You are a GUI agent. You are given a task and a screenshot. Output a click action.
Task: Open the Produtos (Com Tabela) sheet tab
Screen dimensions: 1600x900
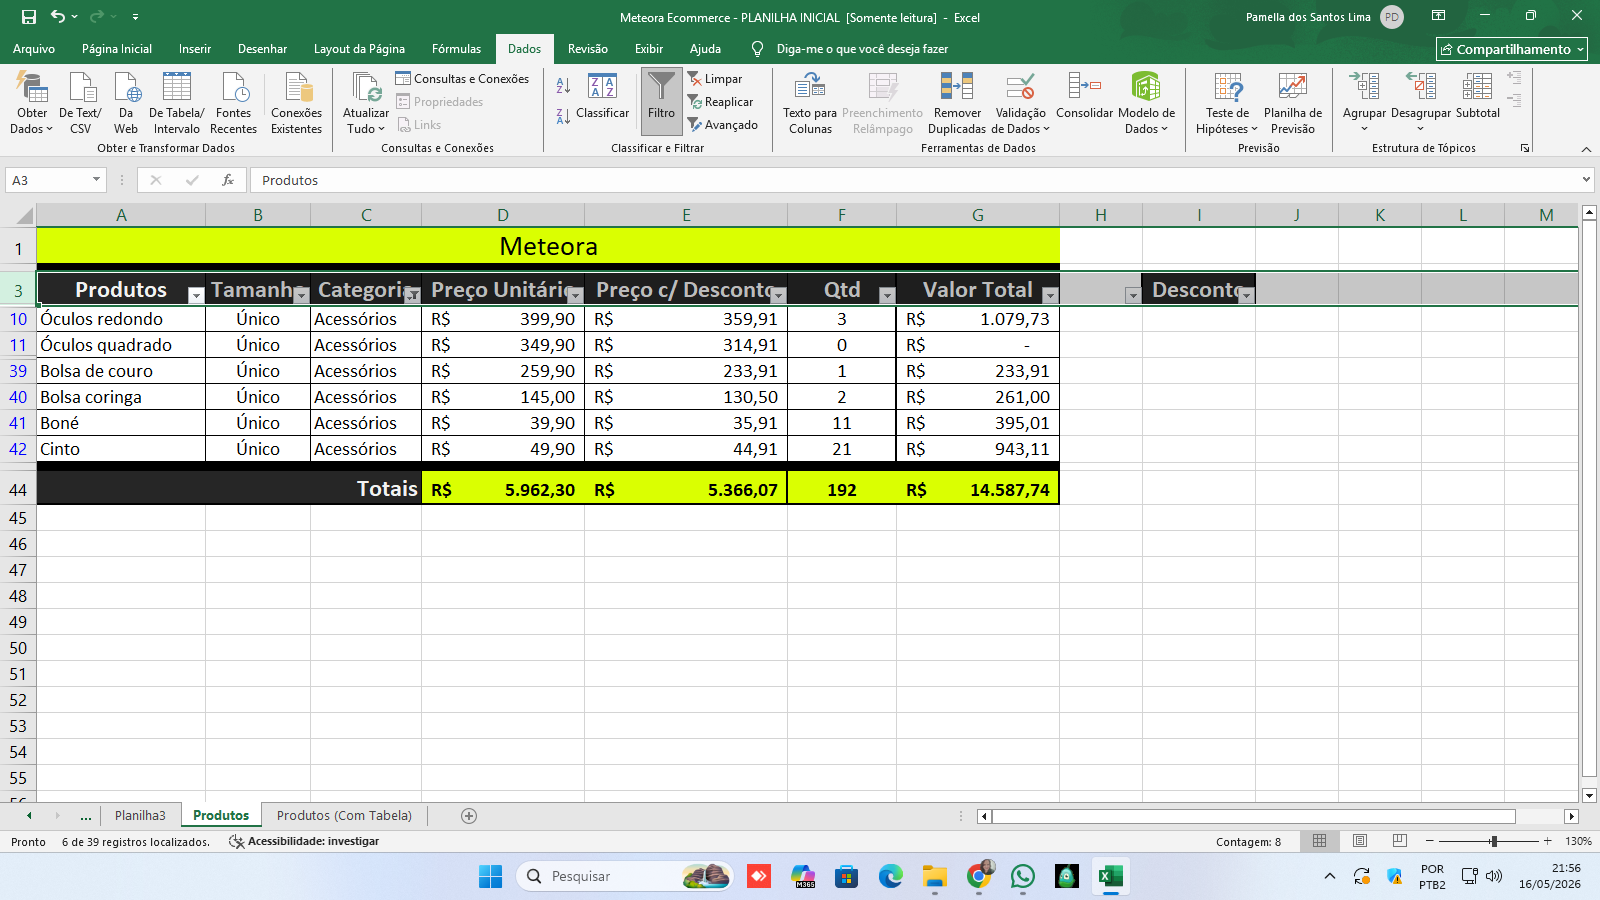click(344, 816)
